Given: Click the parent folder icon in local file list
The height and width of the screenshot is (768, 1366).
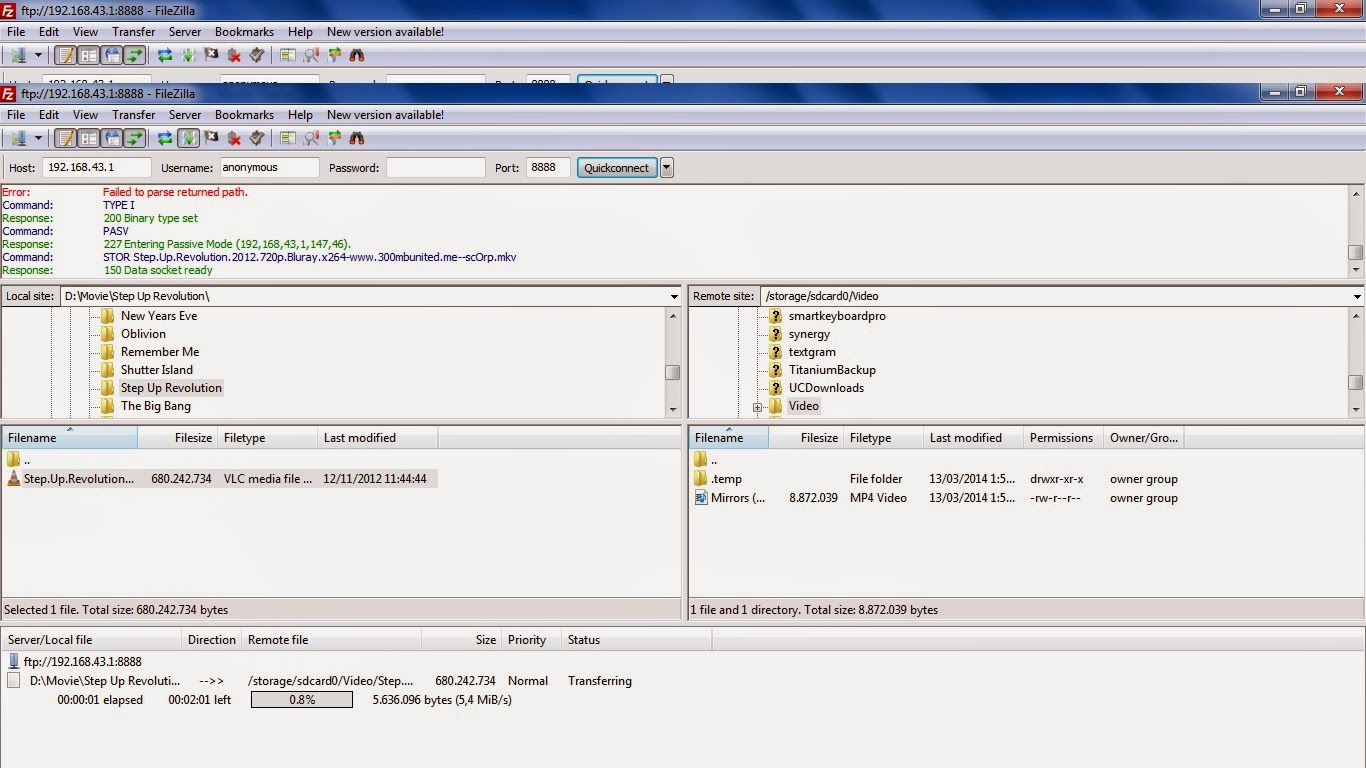Looking at the screenshot, I should [14, 460].
